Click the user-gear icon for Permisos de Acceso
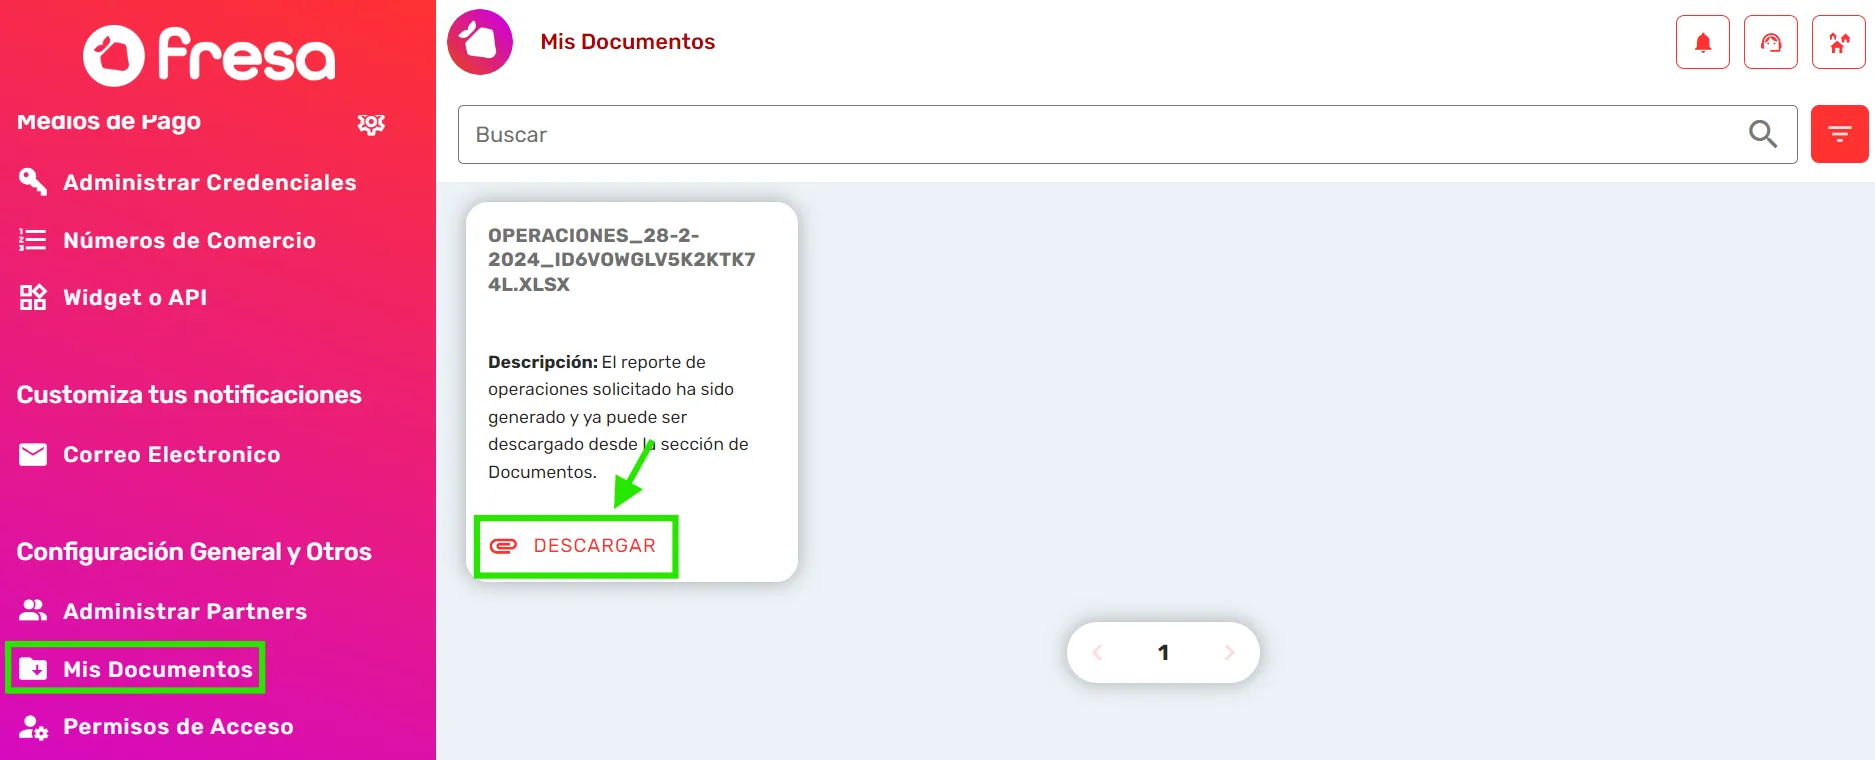 point(33,727)
